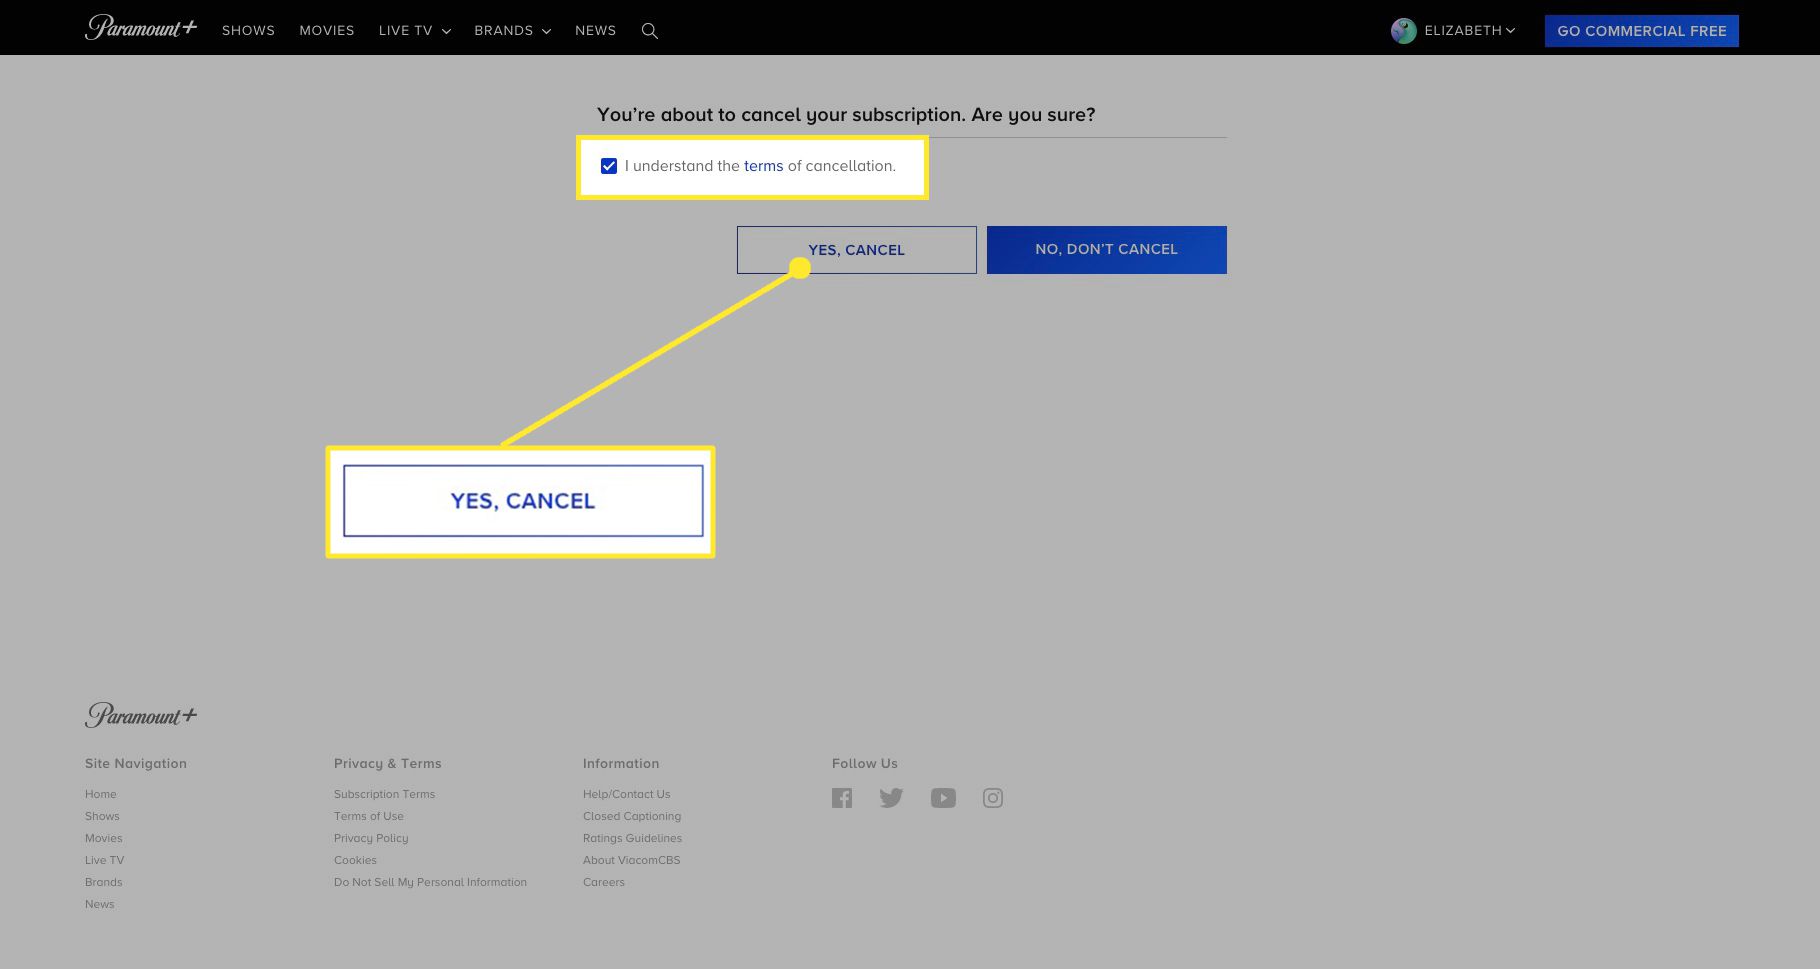Click the Yes, Cancel button

pos(857,250)
